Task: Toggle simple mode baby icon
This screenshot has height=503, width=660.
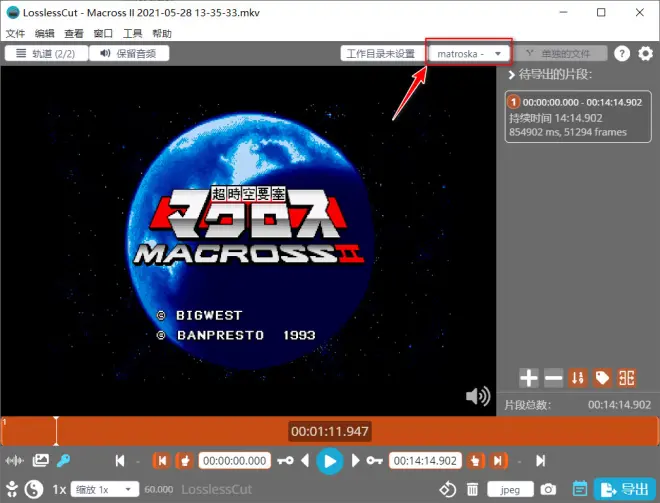Action: click(12, 489)
